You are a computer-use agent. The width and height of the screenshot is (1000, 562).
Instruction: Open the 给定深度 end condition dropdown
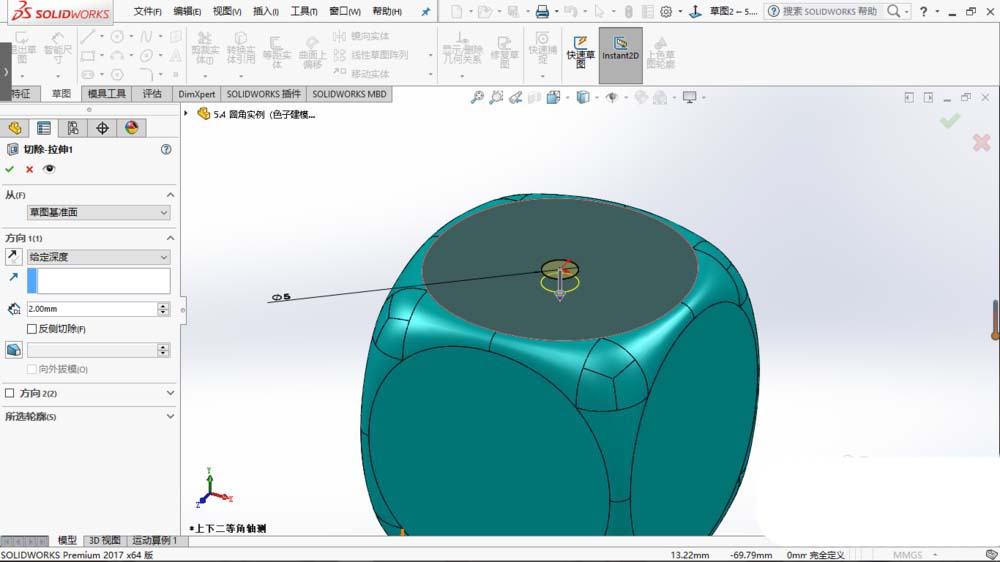(x=98, y=257)
